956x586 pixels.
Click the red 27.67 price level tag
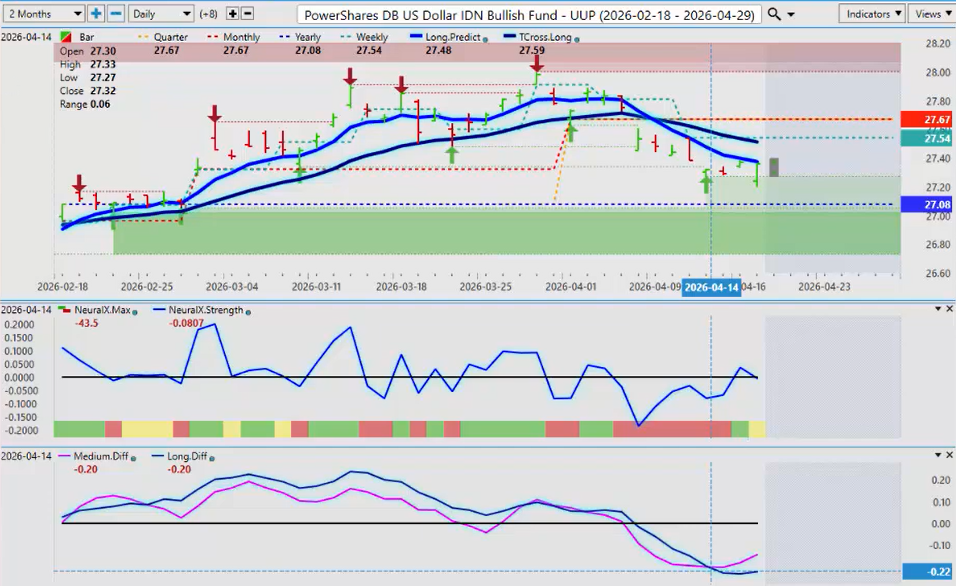click(x=928, y=119)
